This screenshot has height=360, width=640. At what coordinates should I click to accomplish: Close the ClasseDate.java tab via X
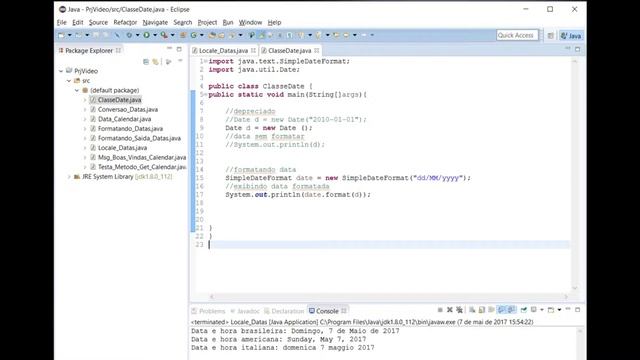tap(317, 50)
